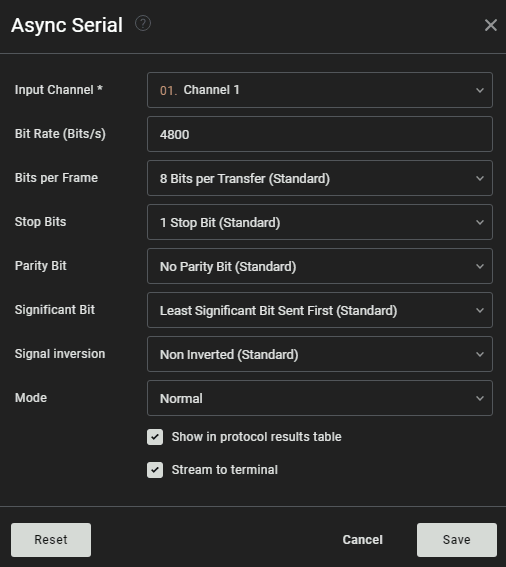Click the Cancel button

tap(362, 540)
